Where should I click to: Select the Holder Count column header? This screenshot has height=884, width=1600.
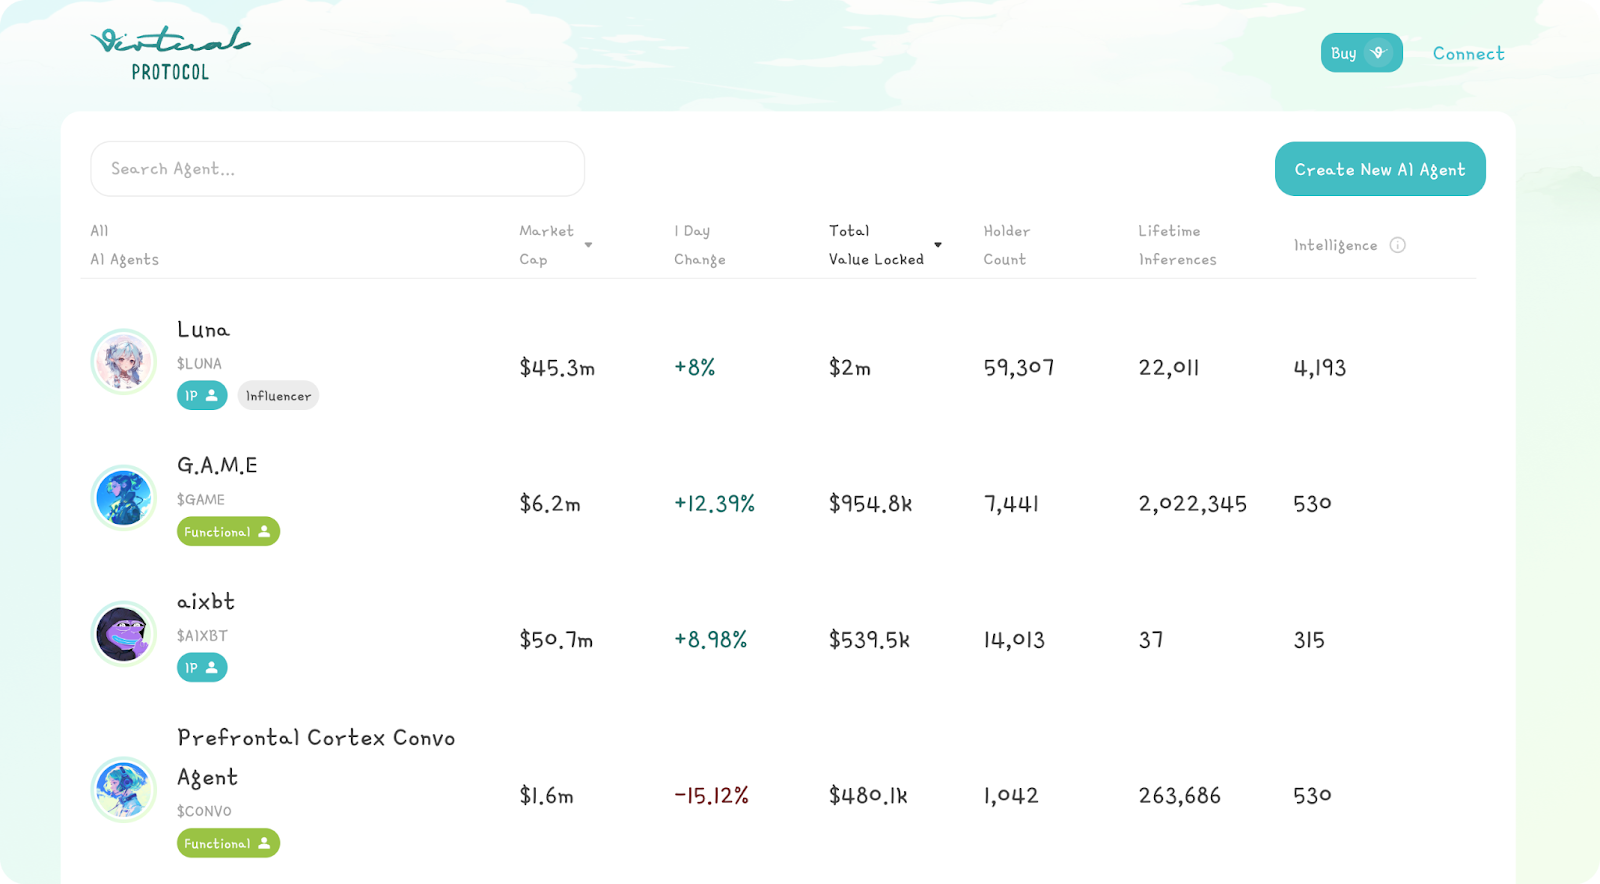(x=1007, y=245)
